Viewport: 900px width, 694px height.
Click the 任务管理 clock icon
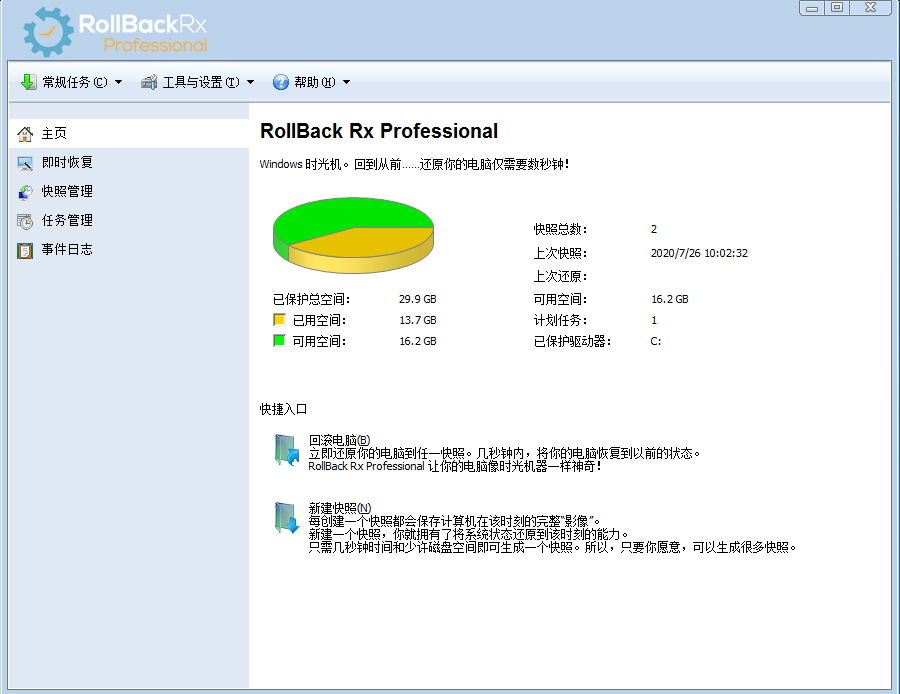point(25,221)
